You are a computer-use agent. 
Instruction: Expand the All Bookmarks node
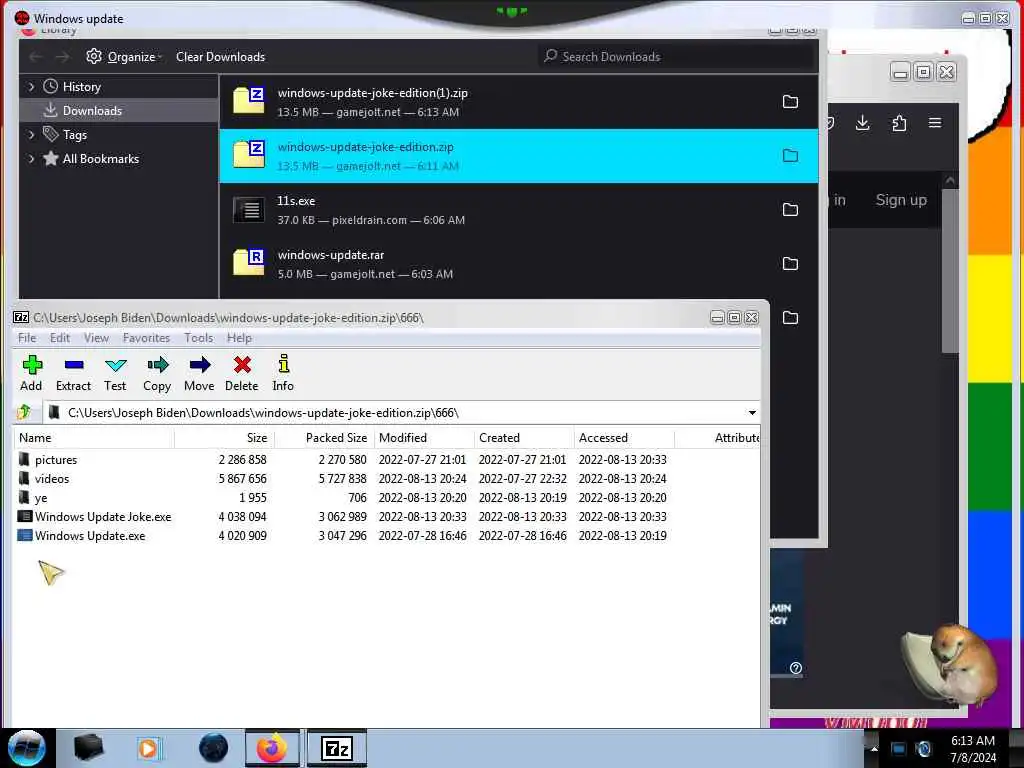click(31, 159)
